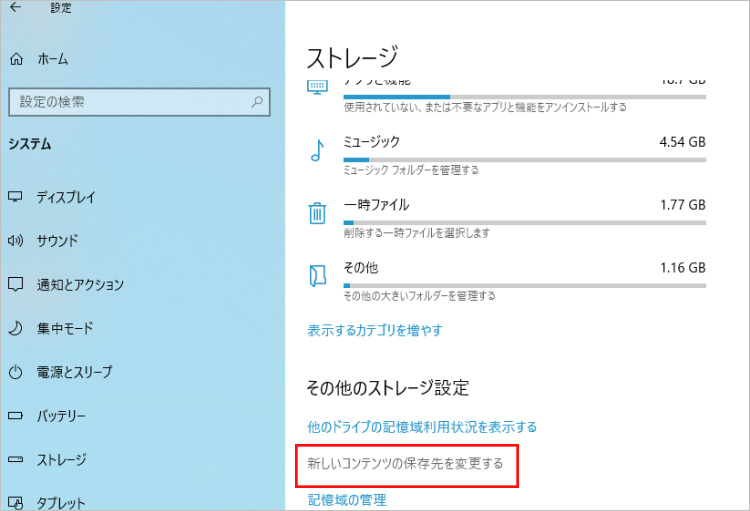This screenshot has height=511, width=750.
Task: Click the back arrow in title bar
Action: click(x=15, y=9)
